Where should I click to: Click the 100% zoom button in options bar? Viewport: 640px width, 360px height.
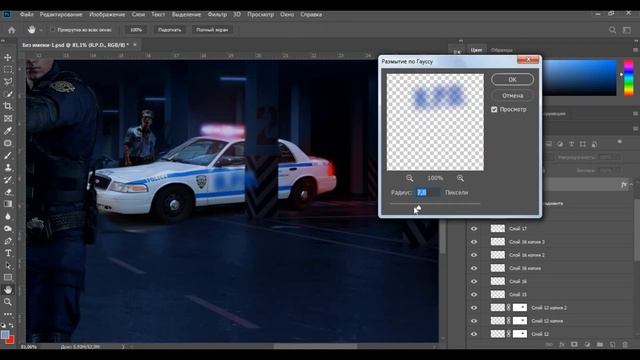[136, 30]
